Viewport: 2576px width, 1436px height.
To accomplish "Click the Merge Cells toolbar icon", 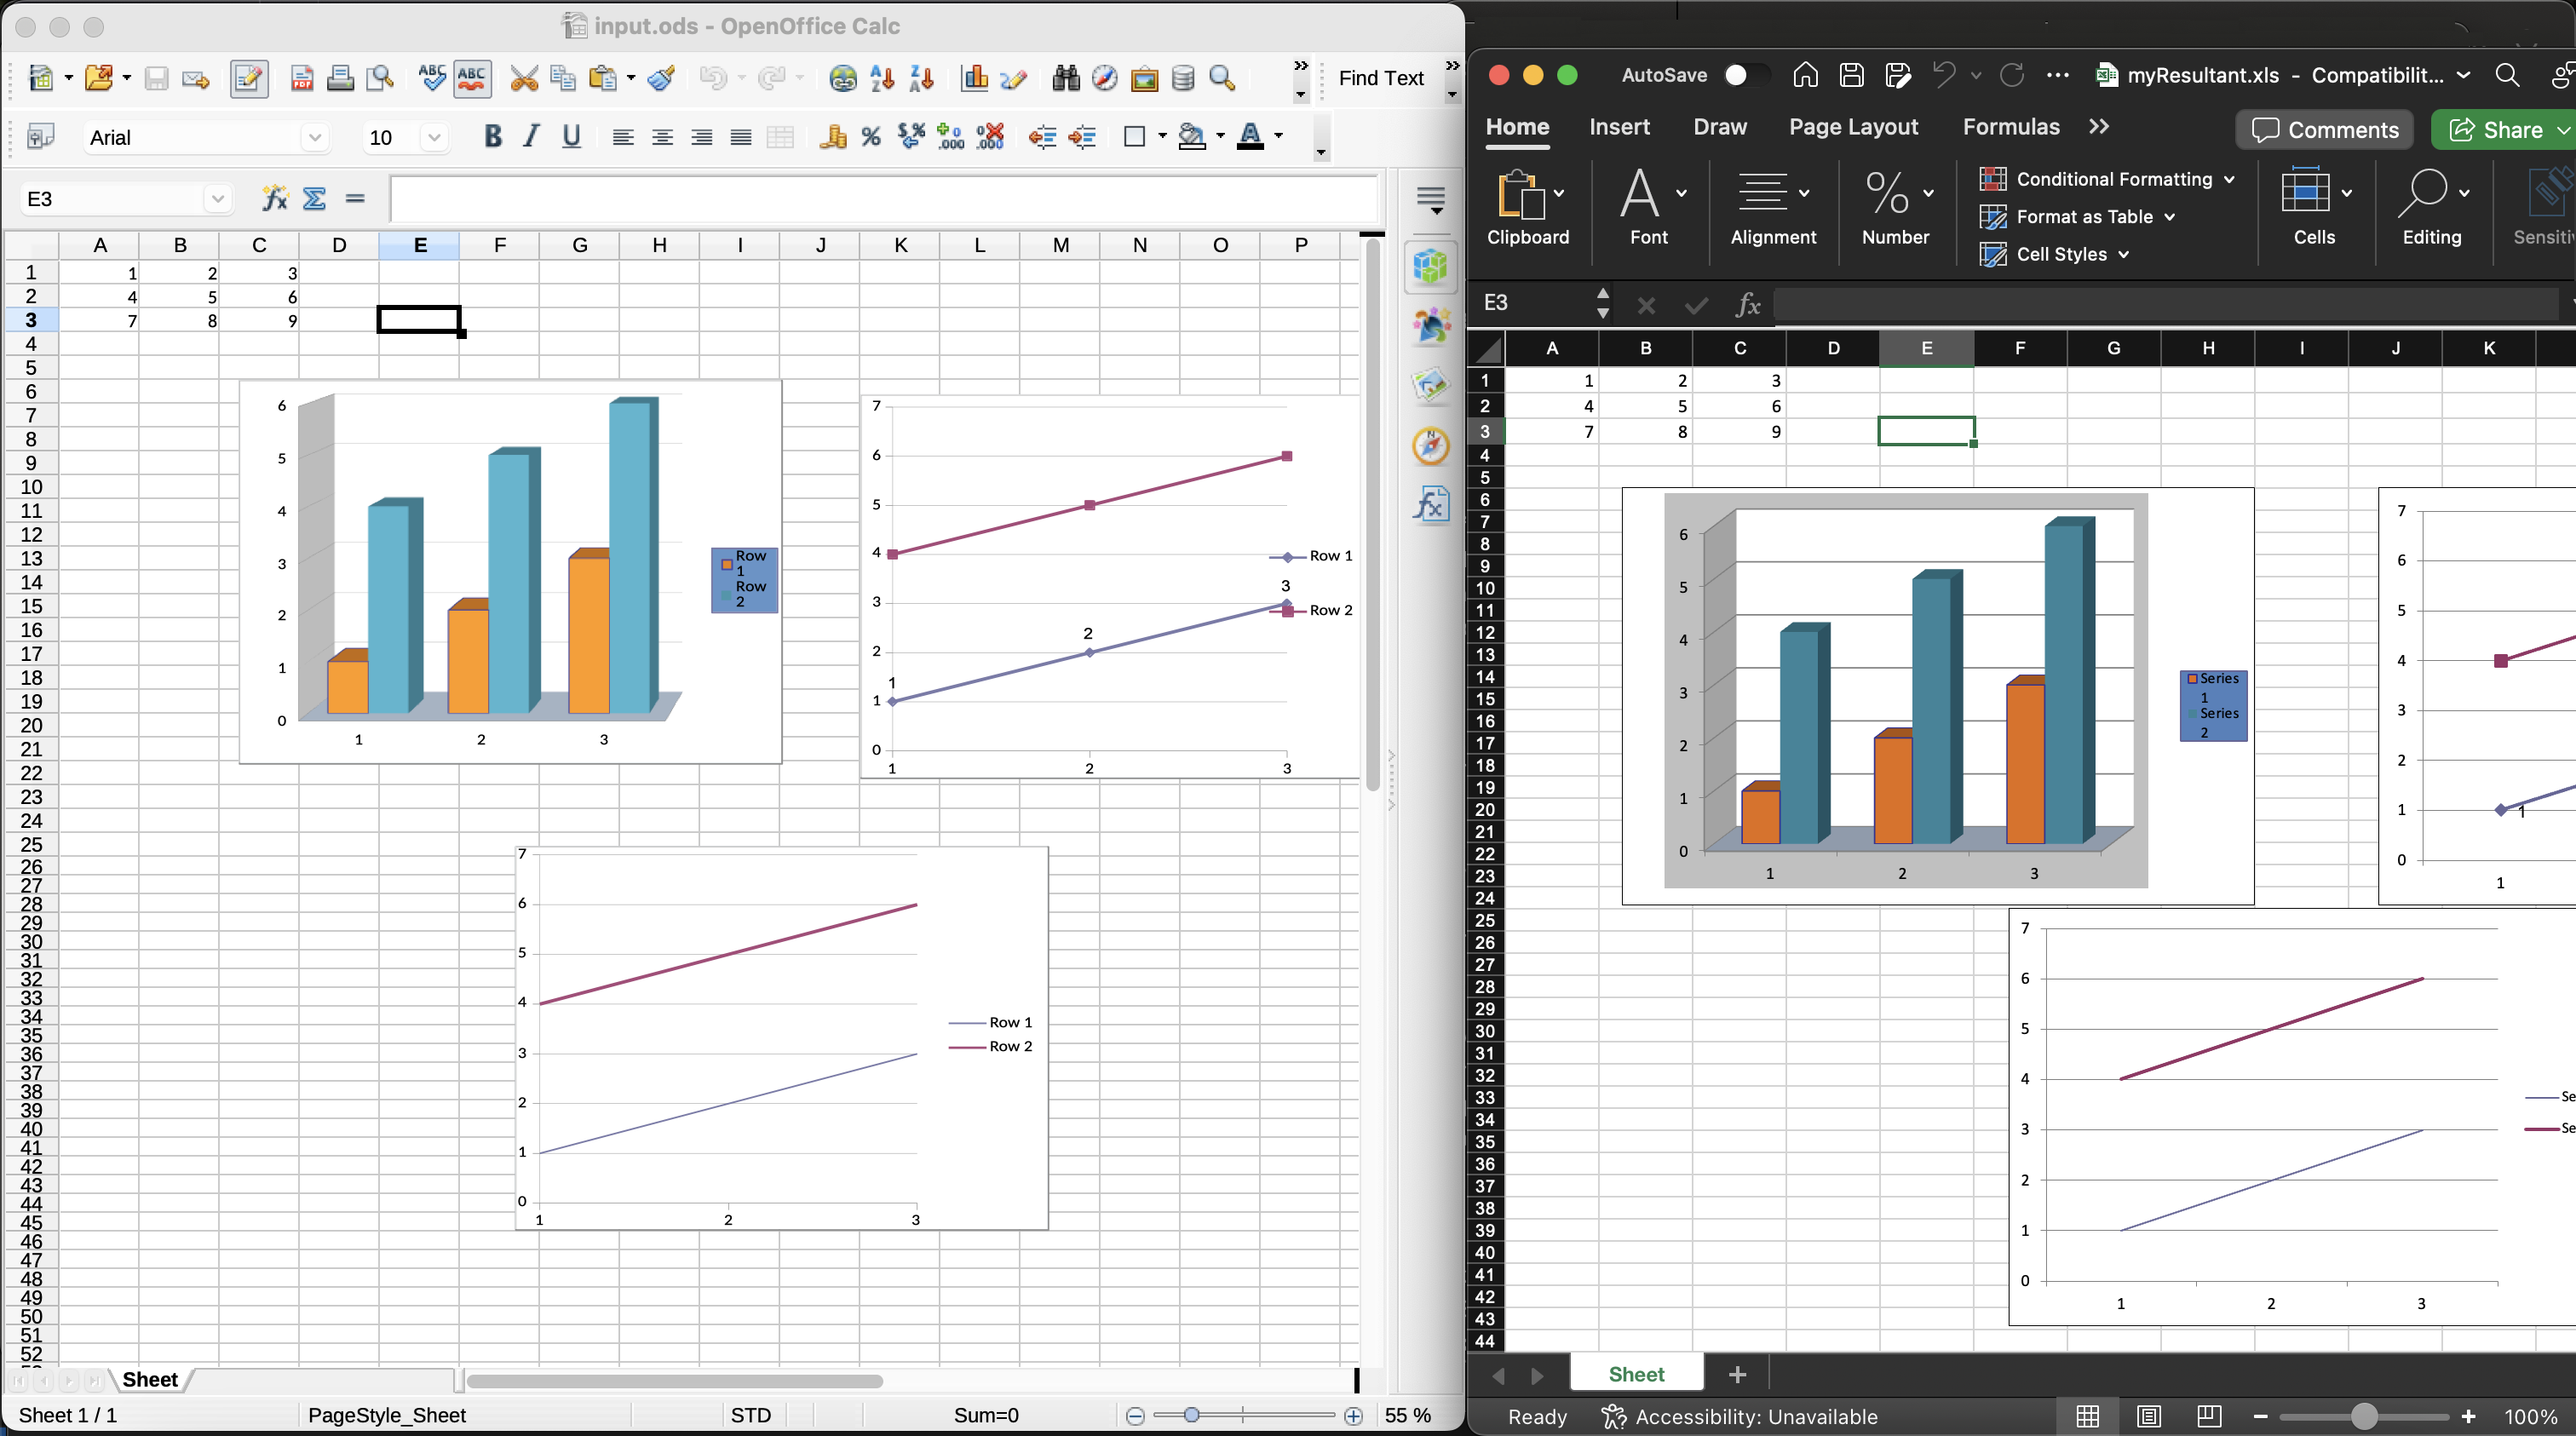I will [779, 137].
